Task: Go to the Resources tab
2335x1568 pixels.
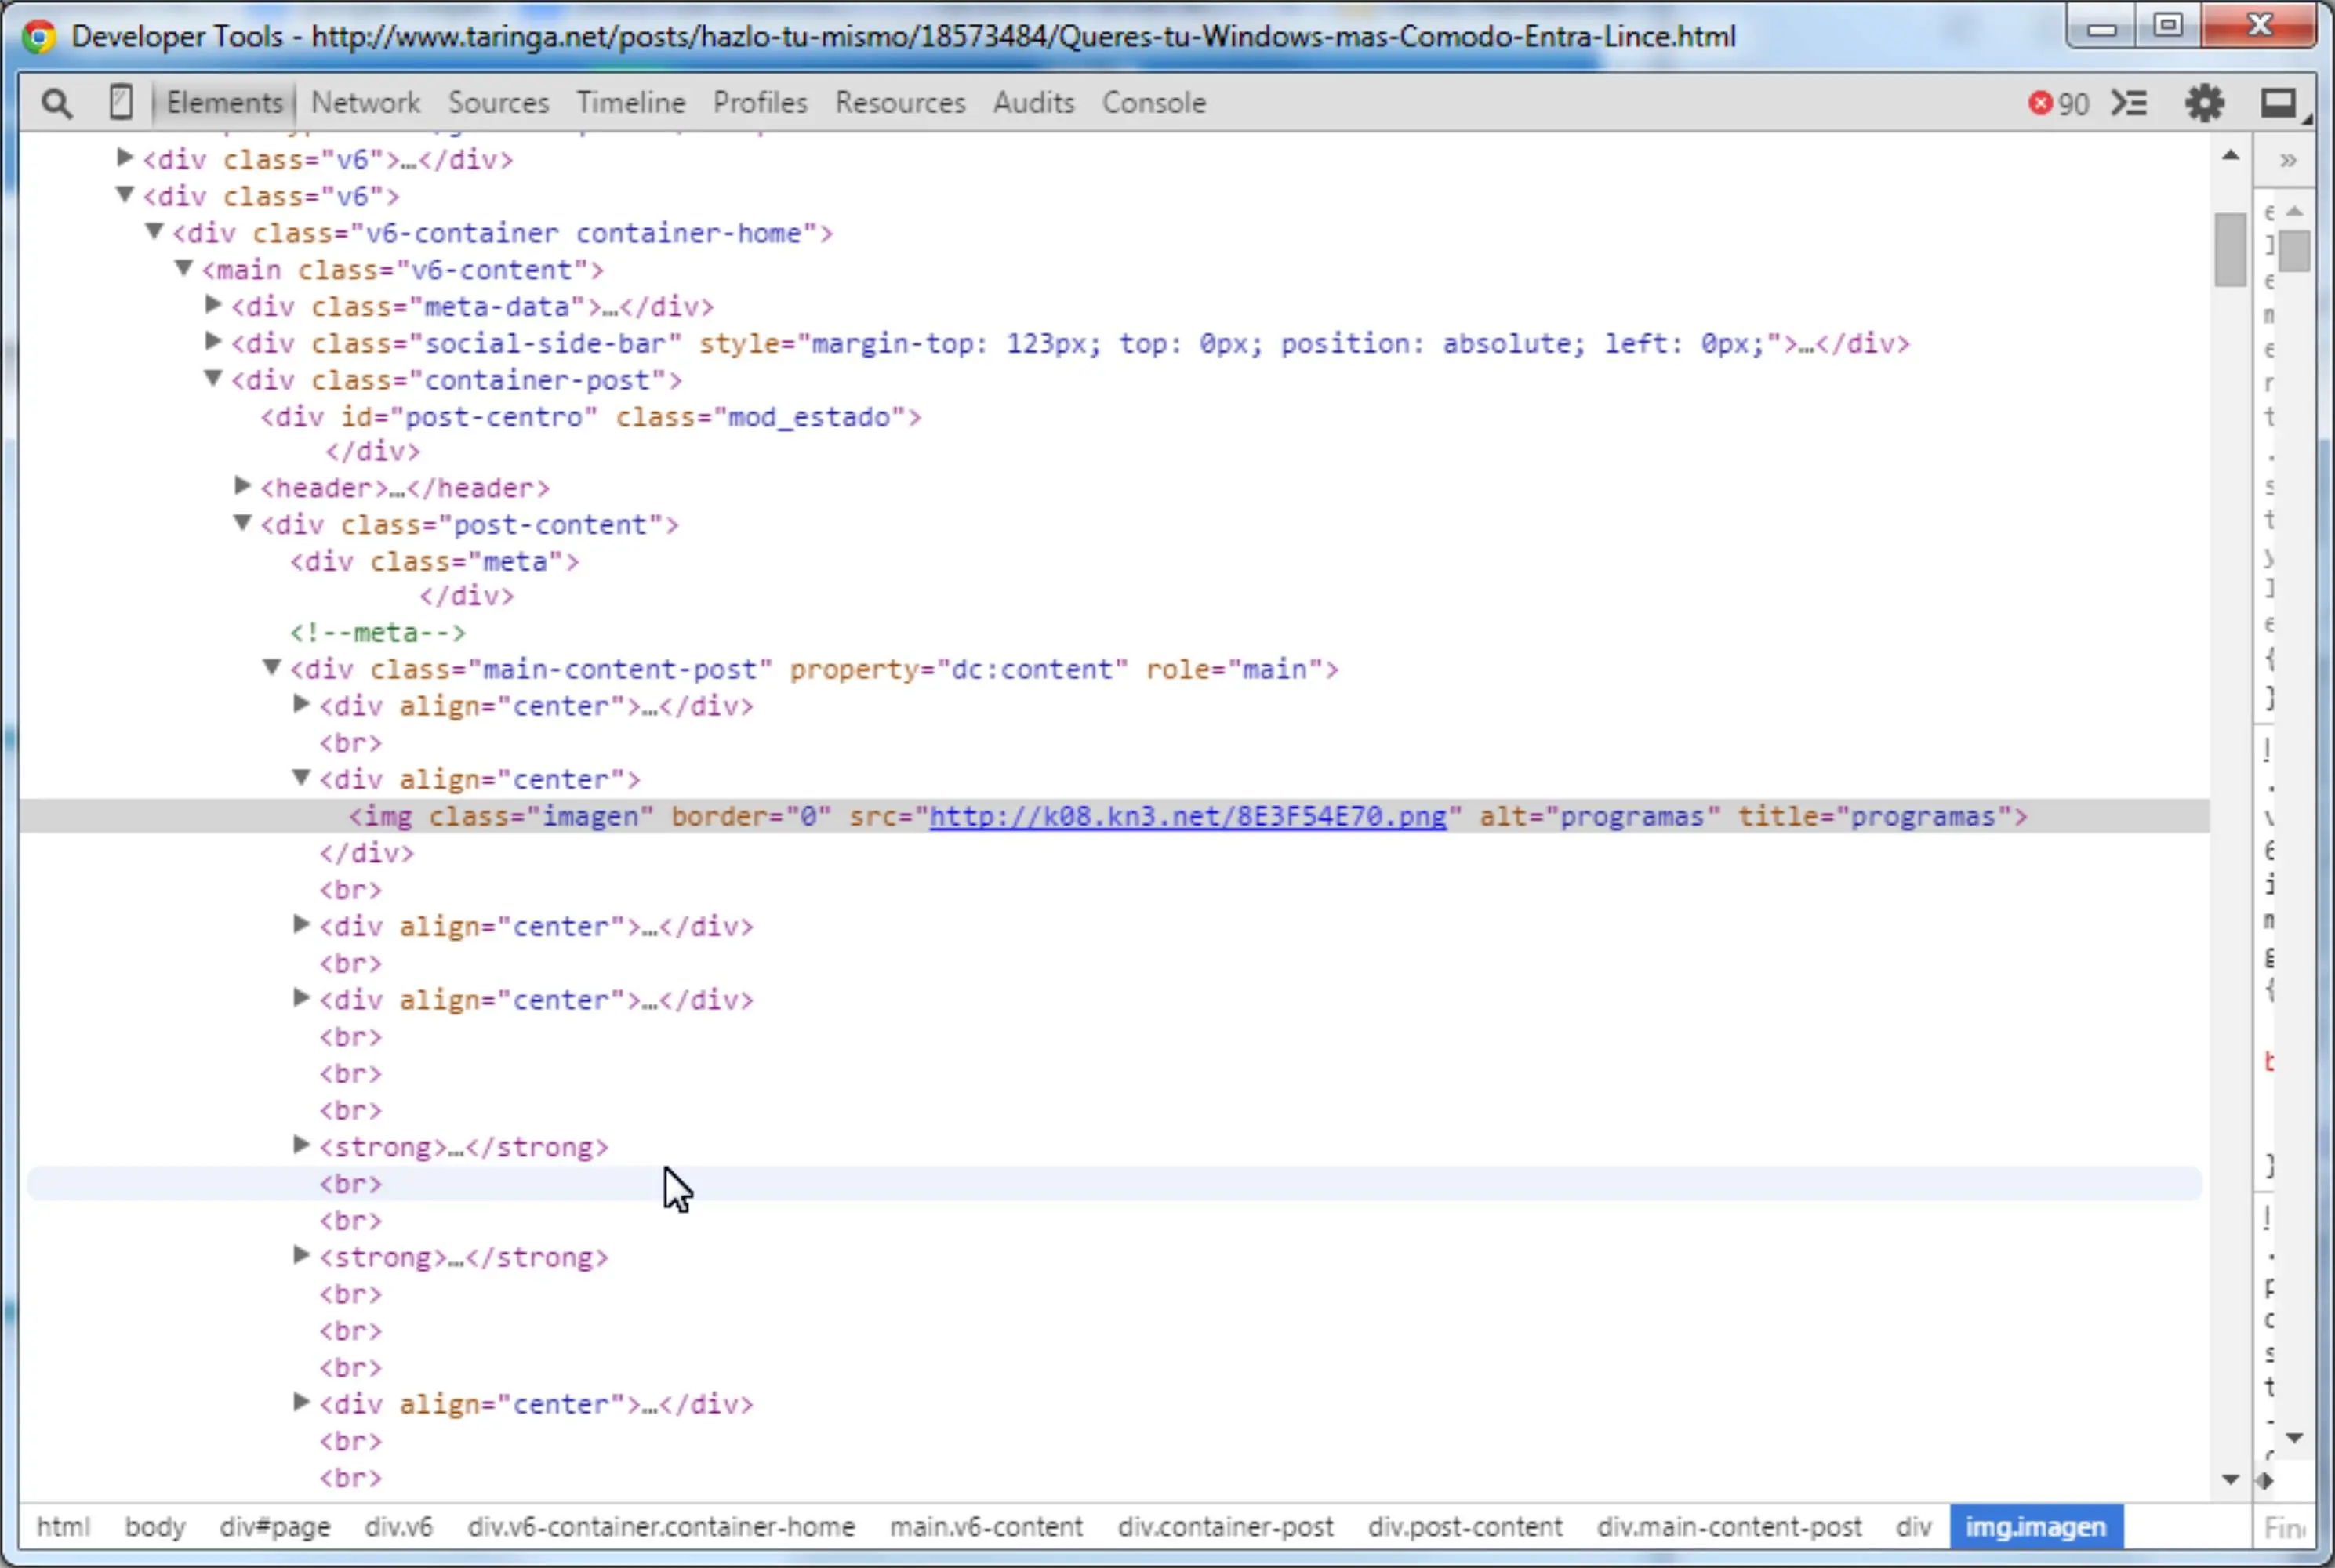Action: click(900, 103)
